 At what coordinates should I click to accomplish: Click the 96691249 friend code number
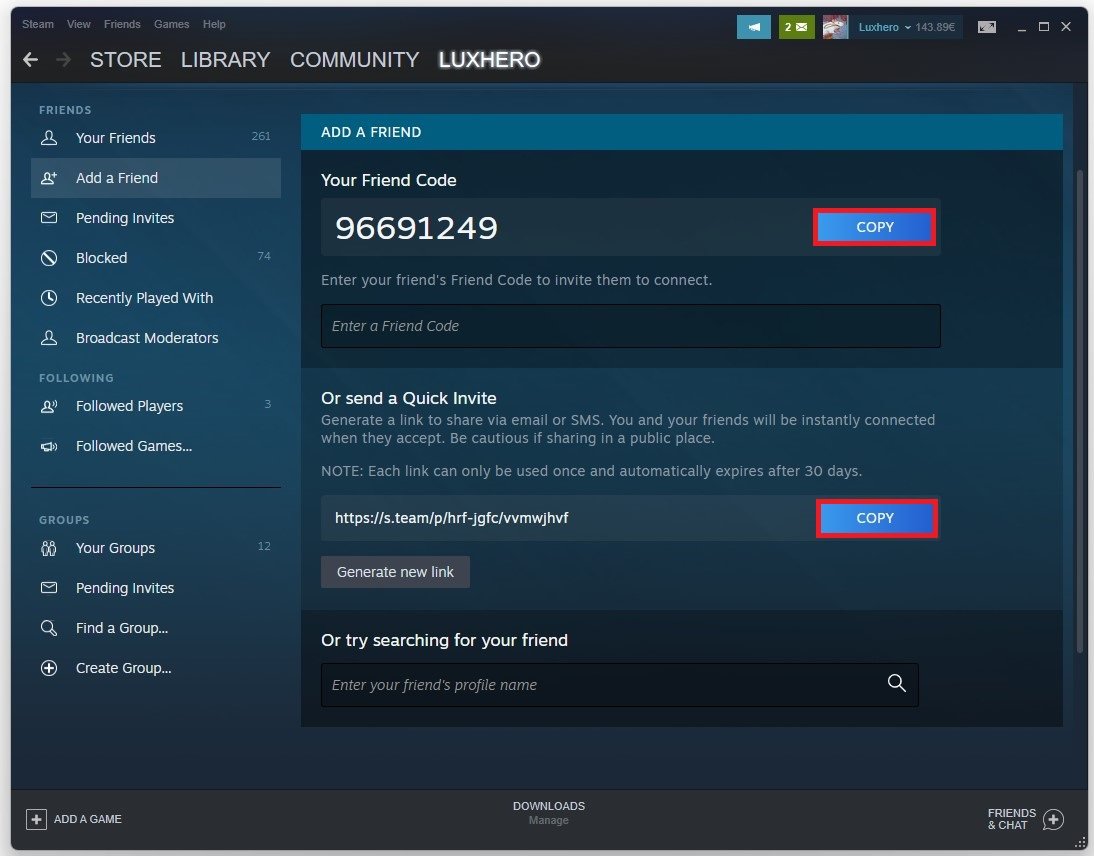[417, 227]
